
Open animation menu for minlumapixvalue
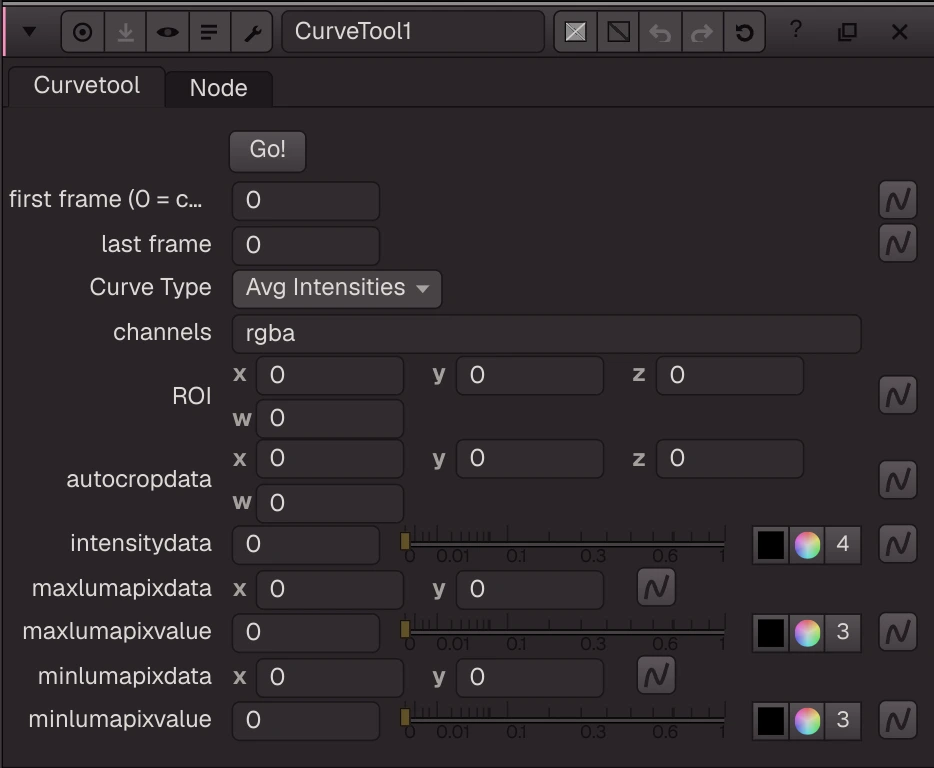pos(898,720)
